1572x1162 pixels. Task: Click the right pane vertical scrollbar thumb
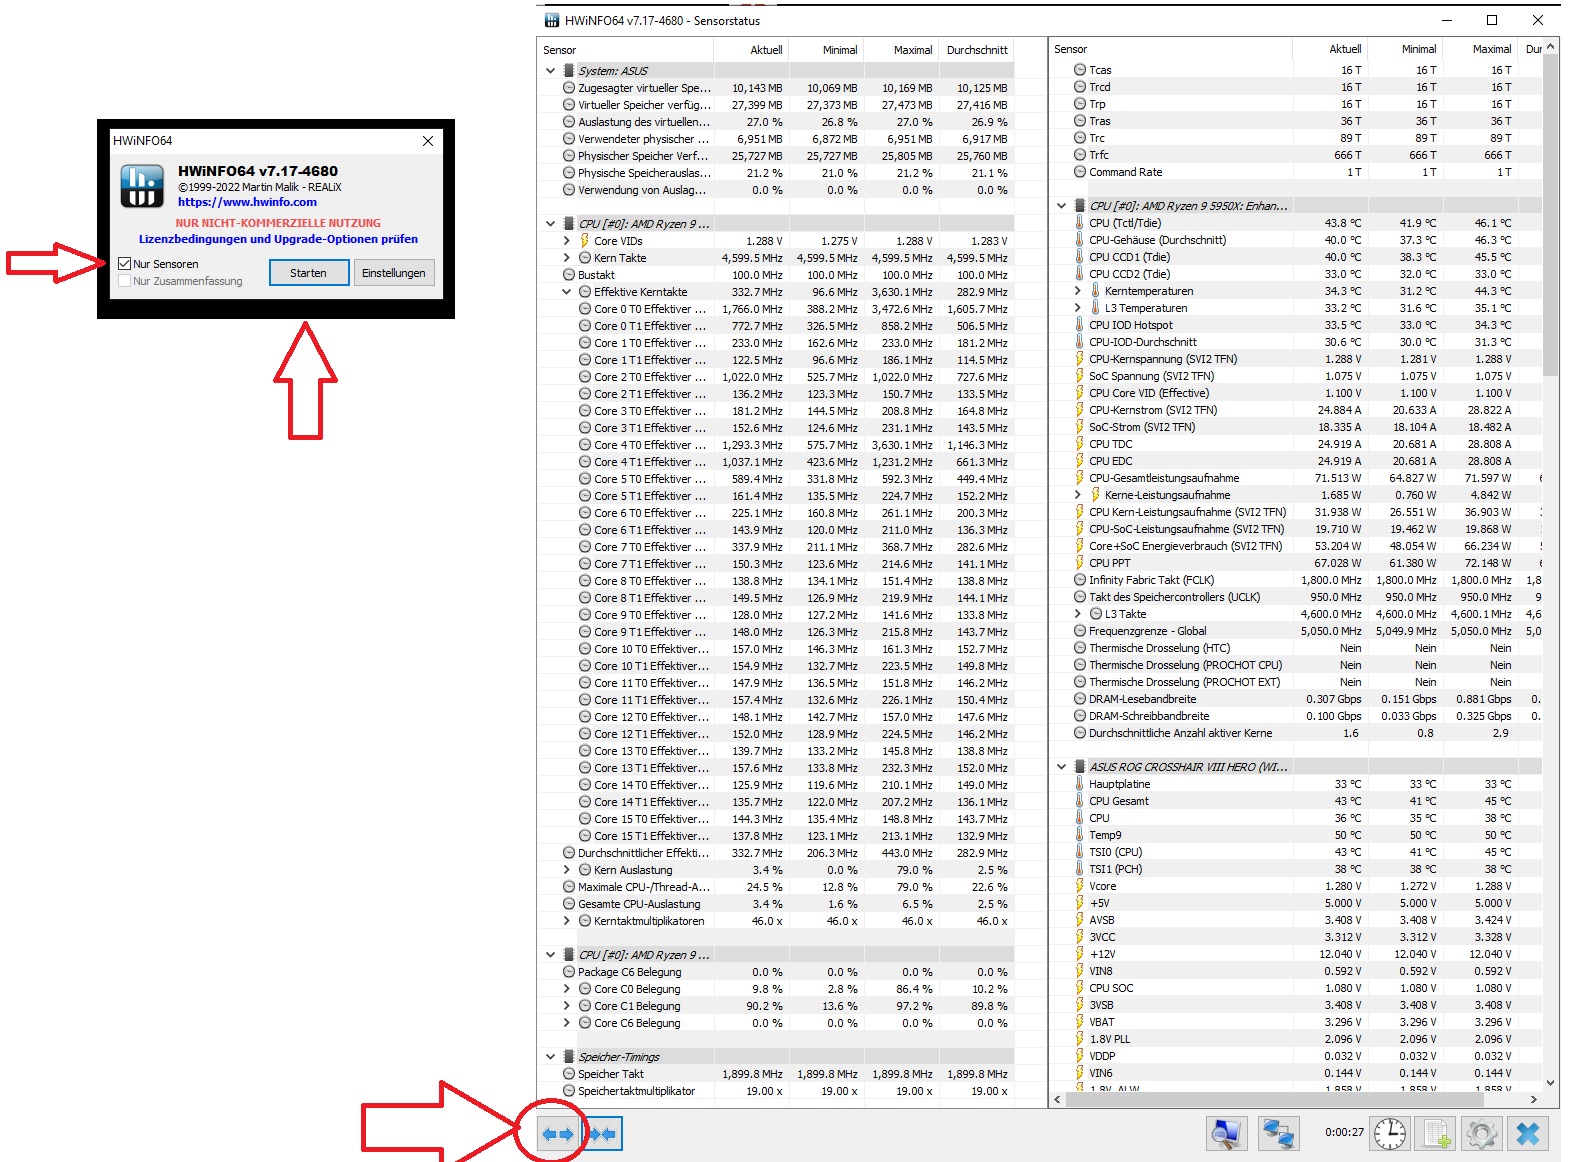pos(1551,215)
